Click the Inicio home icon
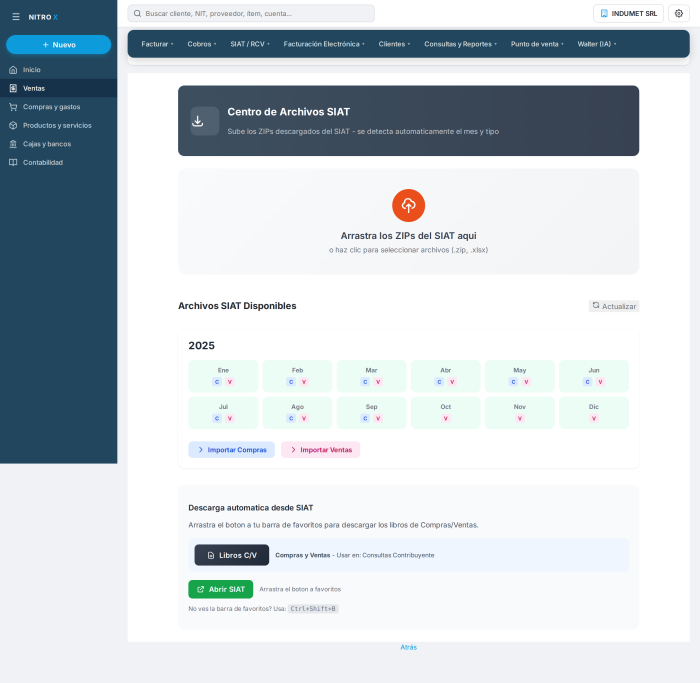Screen dimensions: 700x683 13,70
